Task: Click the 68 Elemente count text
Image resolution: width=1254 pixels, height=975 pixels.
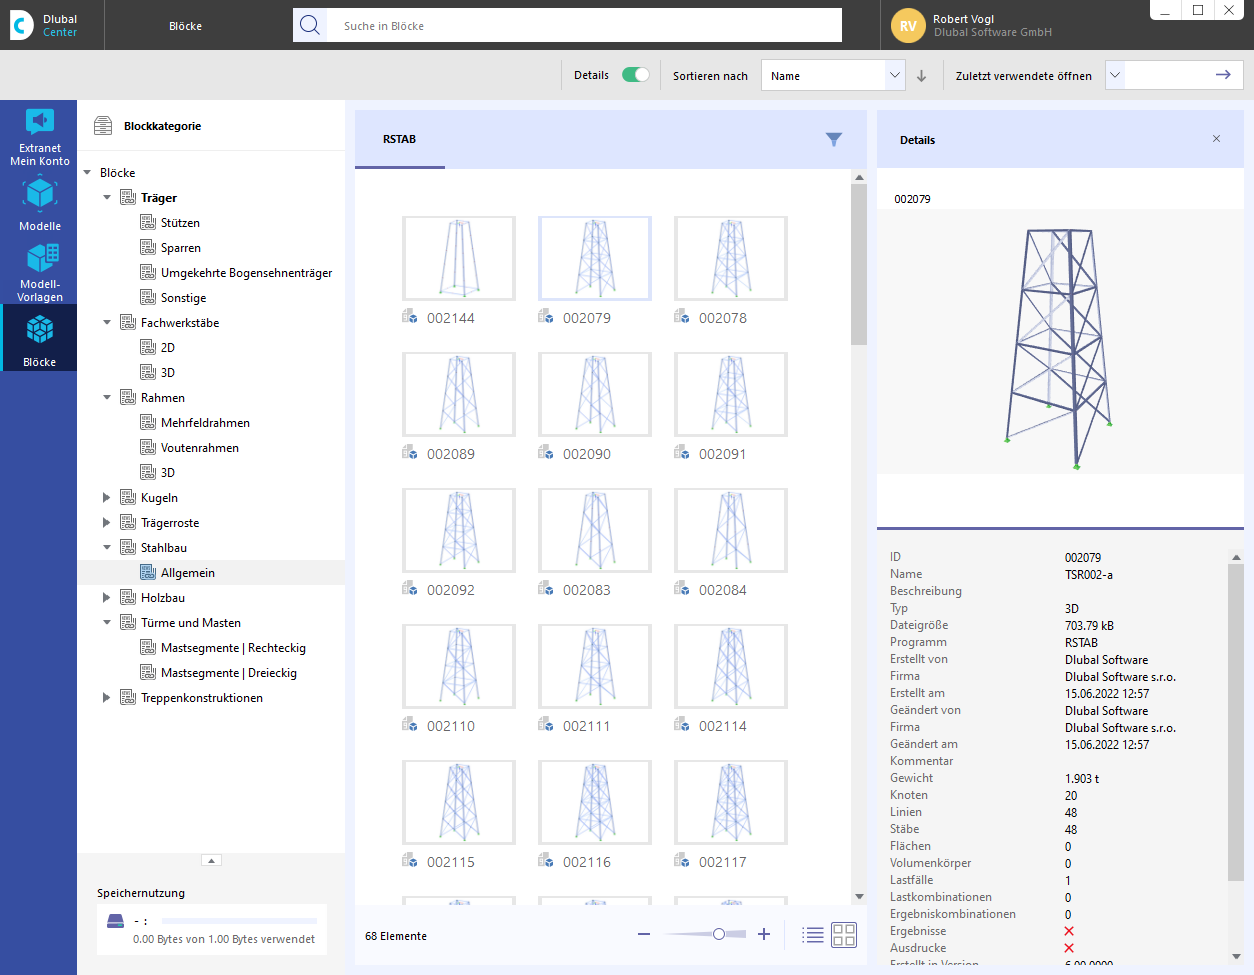Action: 396,936
